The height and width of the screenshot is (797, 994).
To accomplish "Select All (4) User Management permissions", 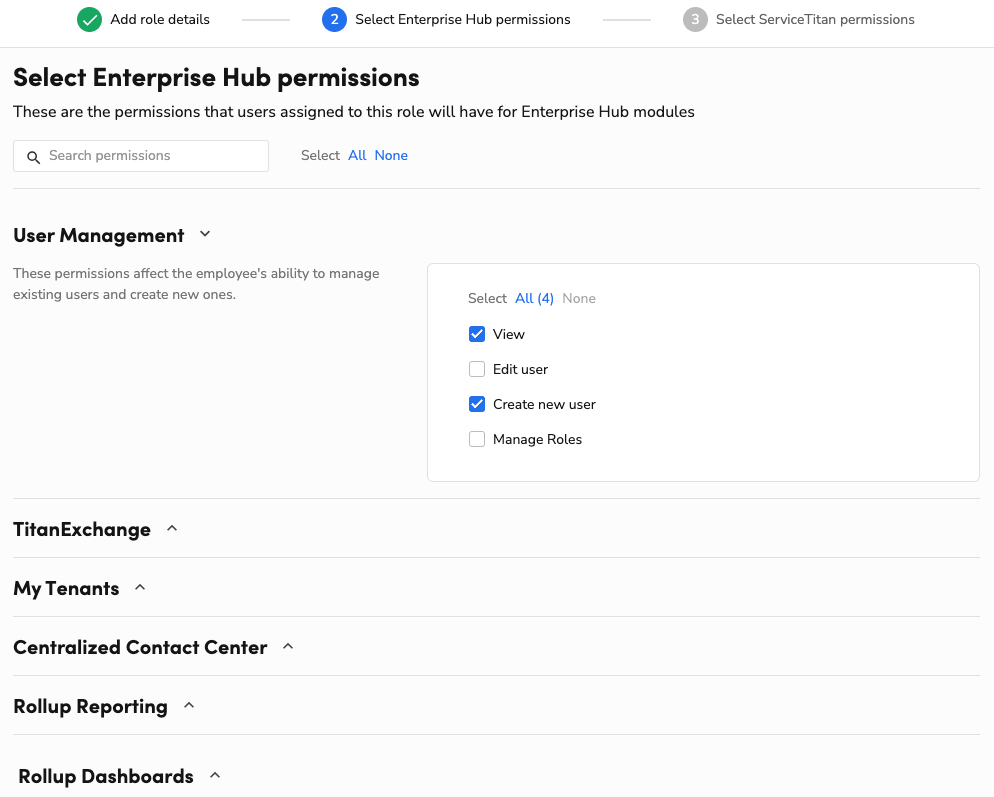I will coord(534,298).
